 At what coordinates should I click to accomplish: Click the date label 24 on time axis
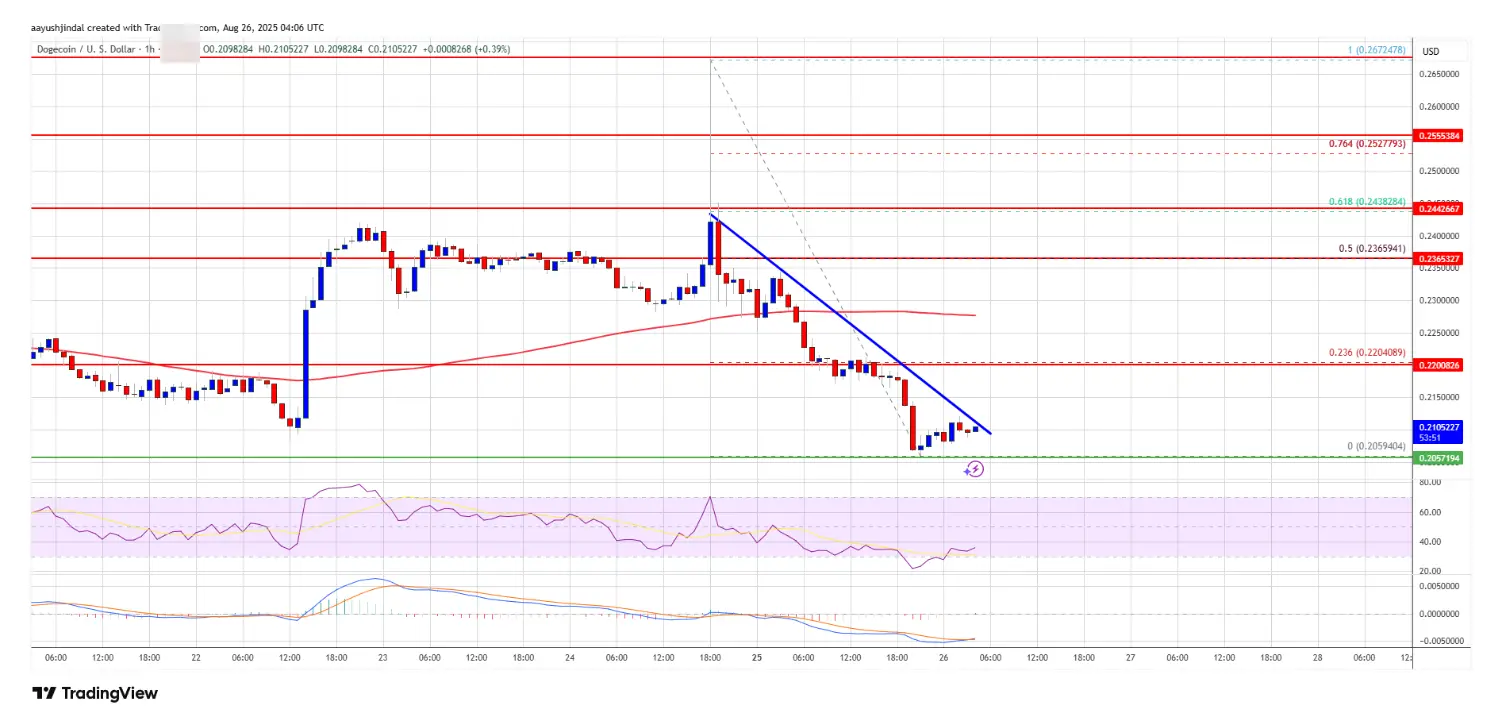[569, 657]
